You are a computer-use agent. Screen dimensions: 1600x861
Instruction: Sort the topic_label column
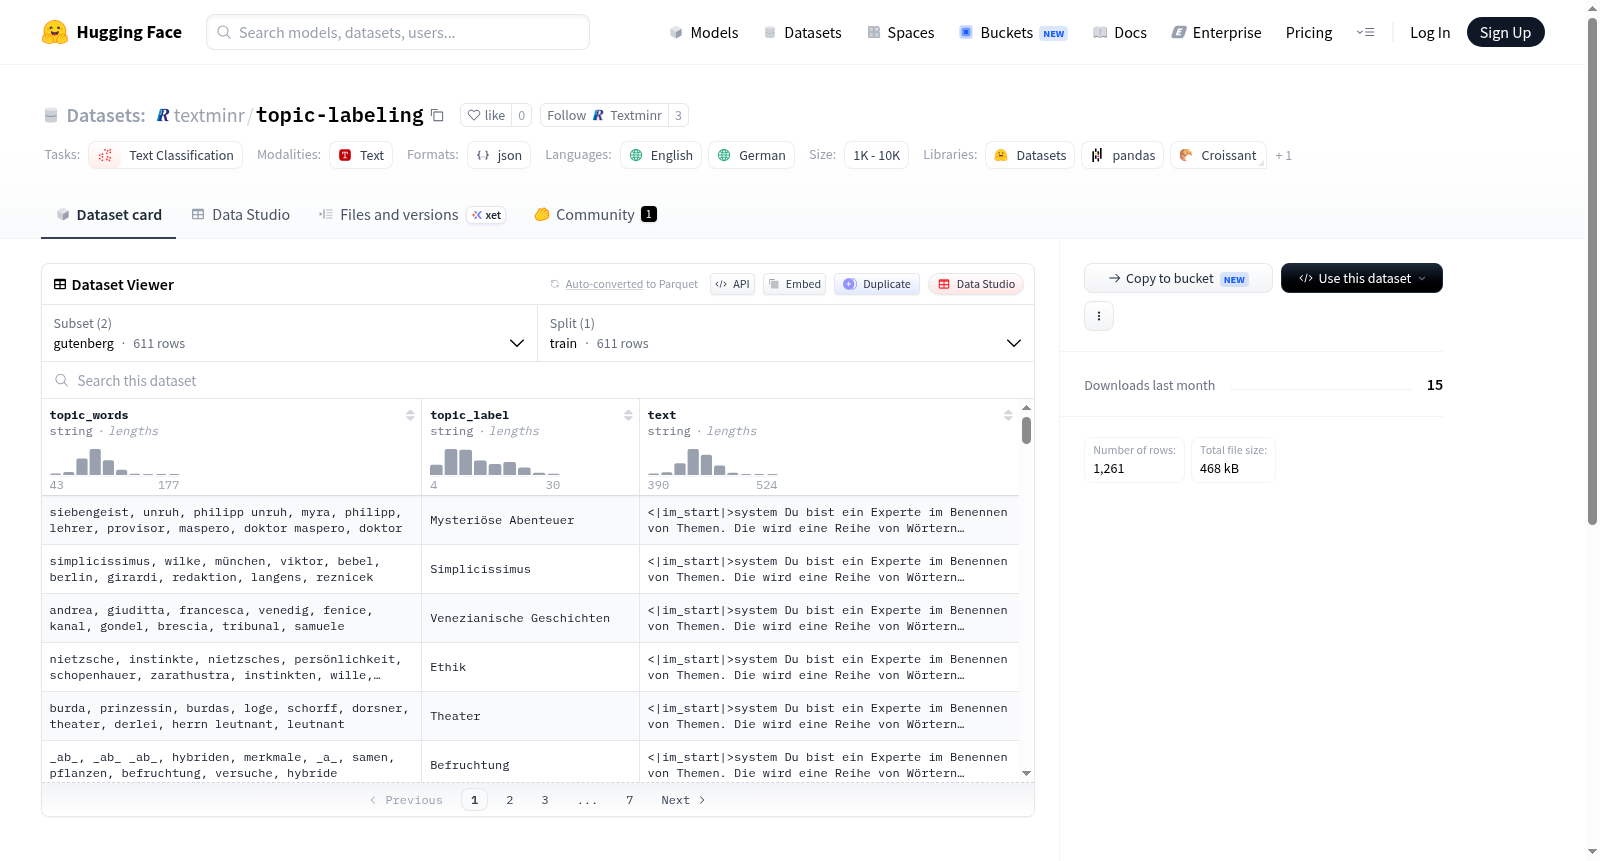click(x=628, y=415)
